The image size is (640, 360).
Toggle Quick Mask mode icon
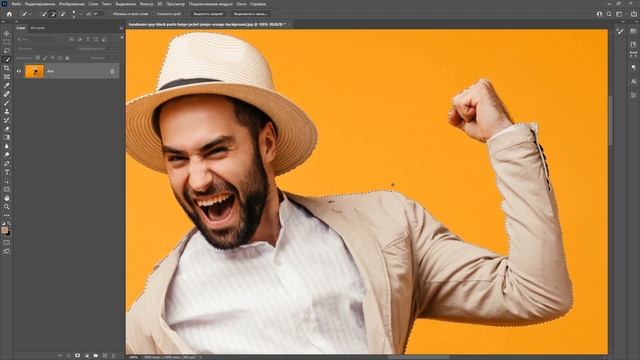(7, 242)
